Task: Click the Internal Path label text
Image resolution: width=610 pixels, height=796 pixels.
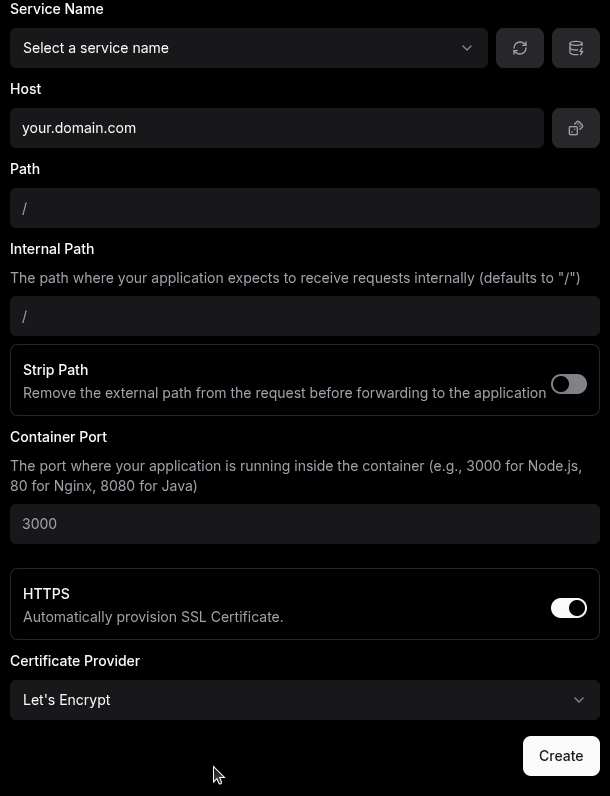Action: coord(52,249)
